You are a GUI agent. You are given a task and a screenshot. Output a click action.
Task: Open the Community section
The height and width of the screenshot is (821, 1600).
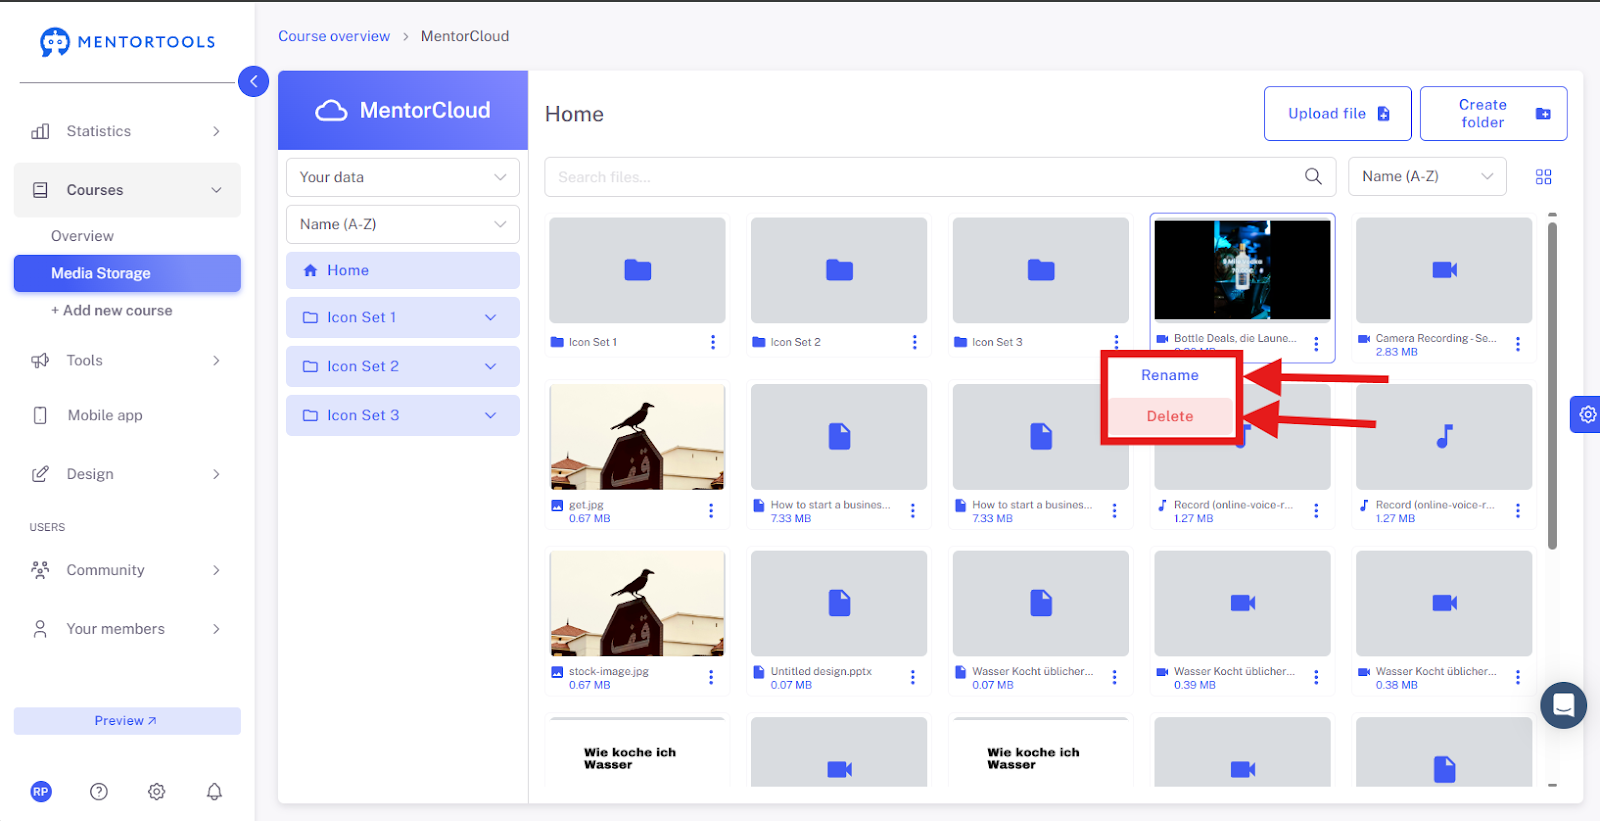pos(127,570)
